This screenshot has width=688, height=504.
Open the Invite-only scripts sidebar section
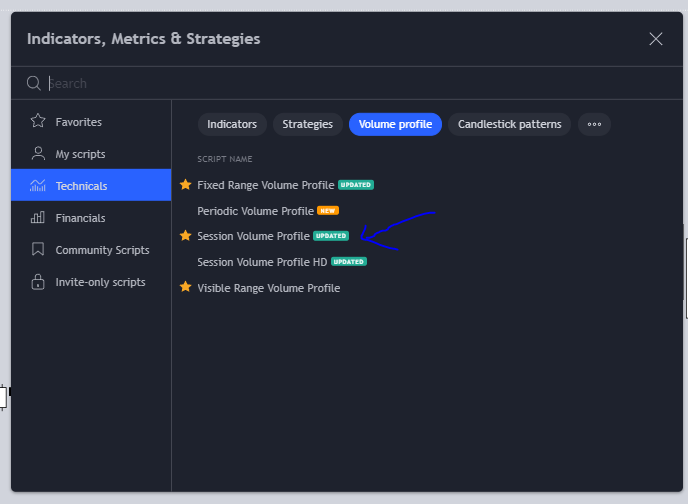pos(91,282)
